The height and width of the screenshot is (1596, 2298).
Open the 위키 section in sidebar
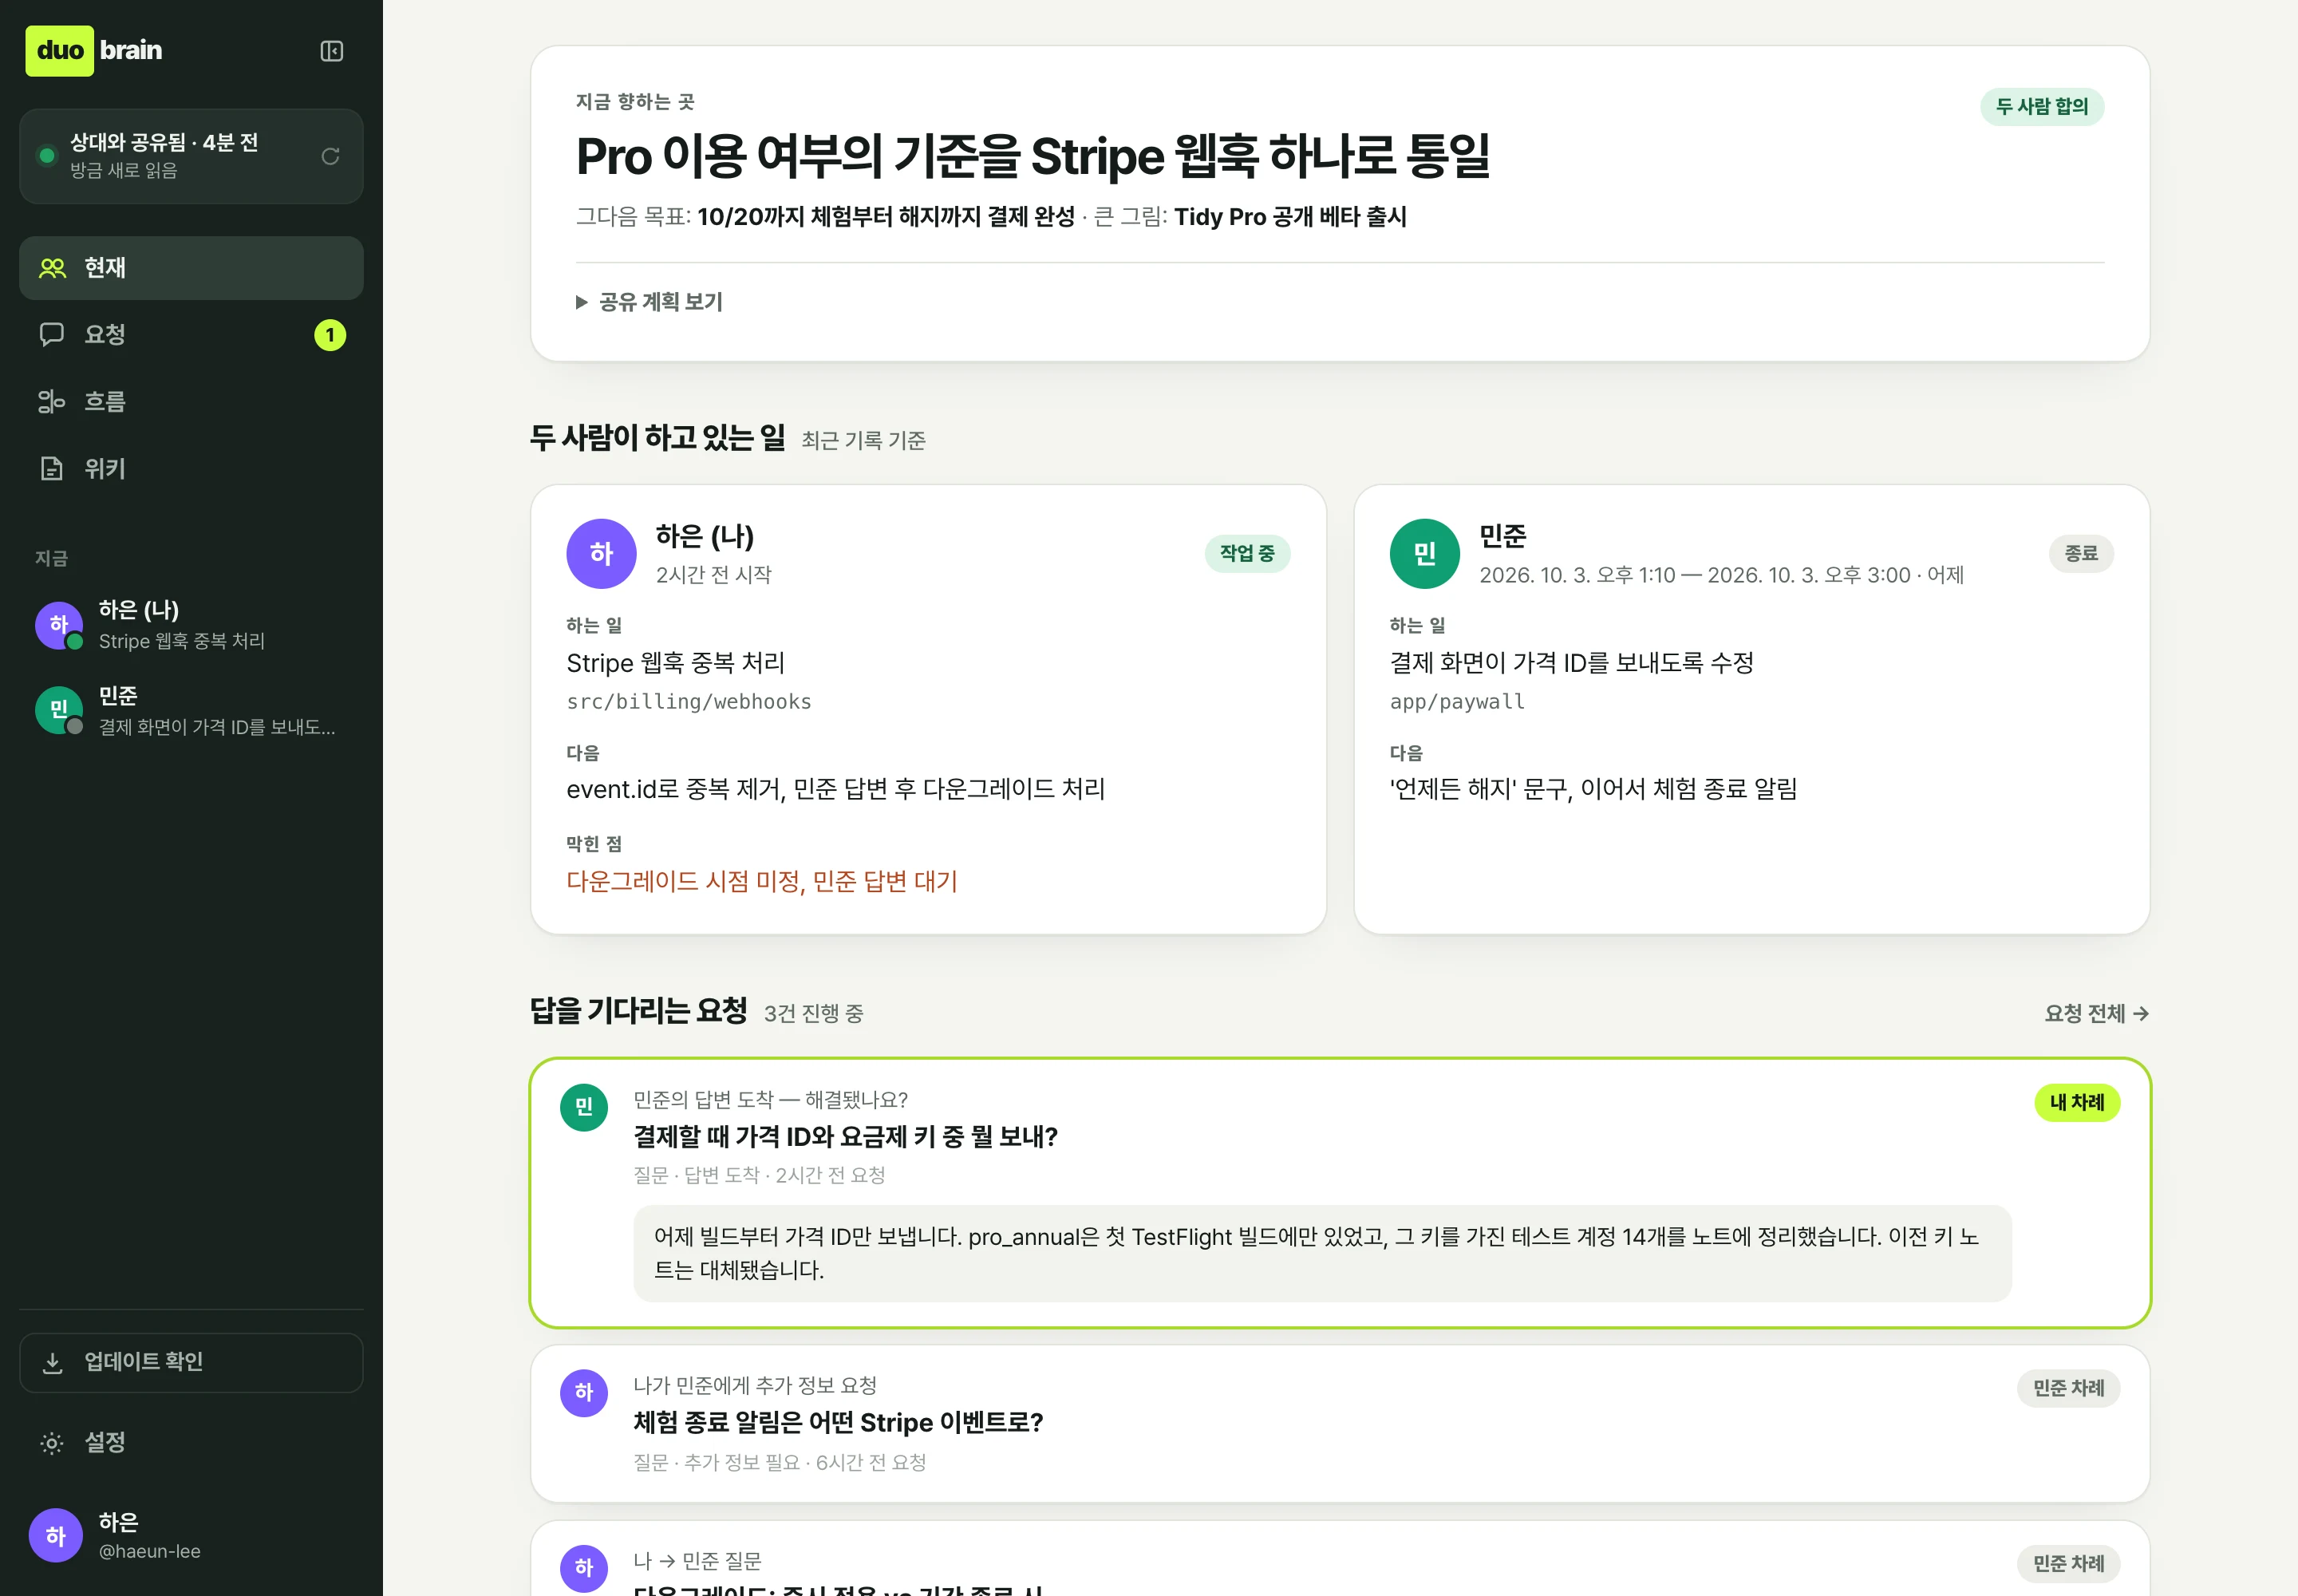click(191, 469)
